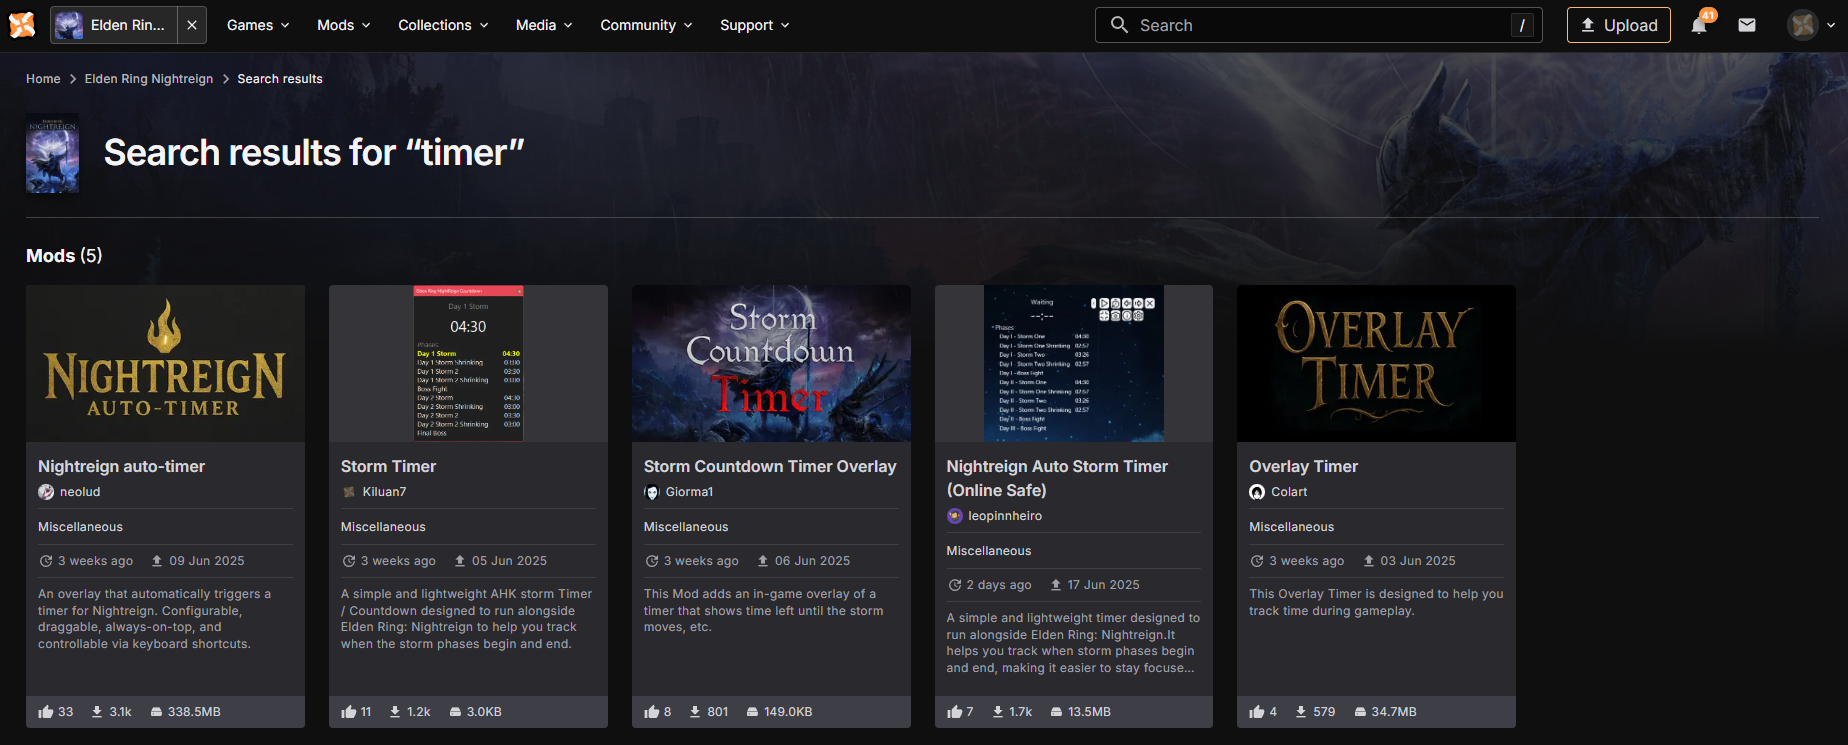The width and height of the screenshot is (1848, 745).
Task: Click Miscellaneous category on Storm Countdown Timer Overlay
Action: (686, 527)
